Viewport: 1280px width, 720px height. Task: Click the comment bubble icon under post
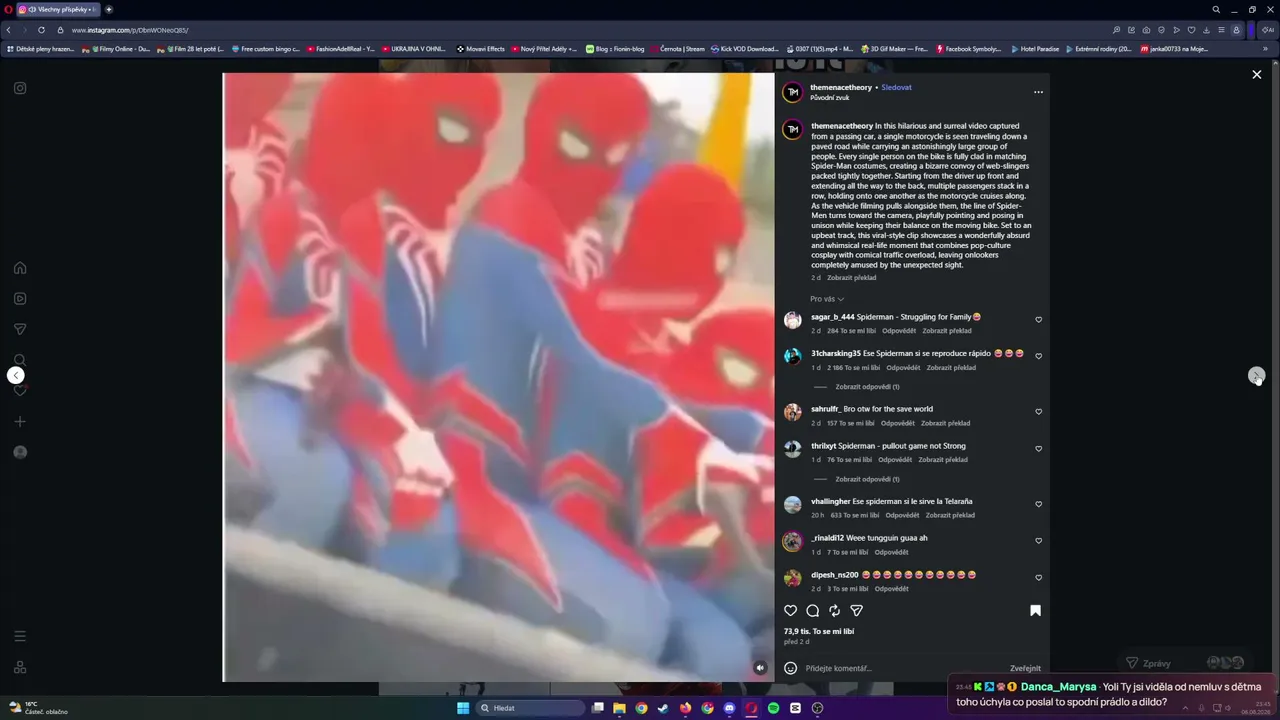click(813, 611)
